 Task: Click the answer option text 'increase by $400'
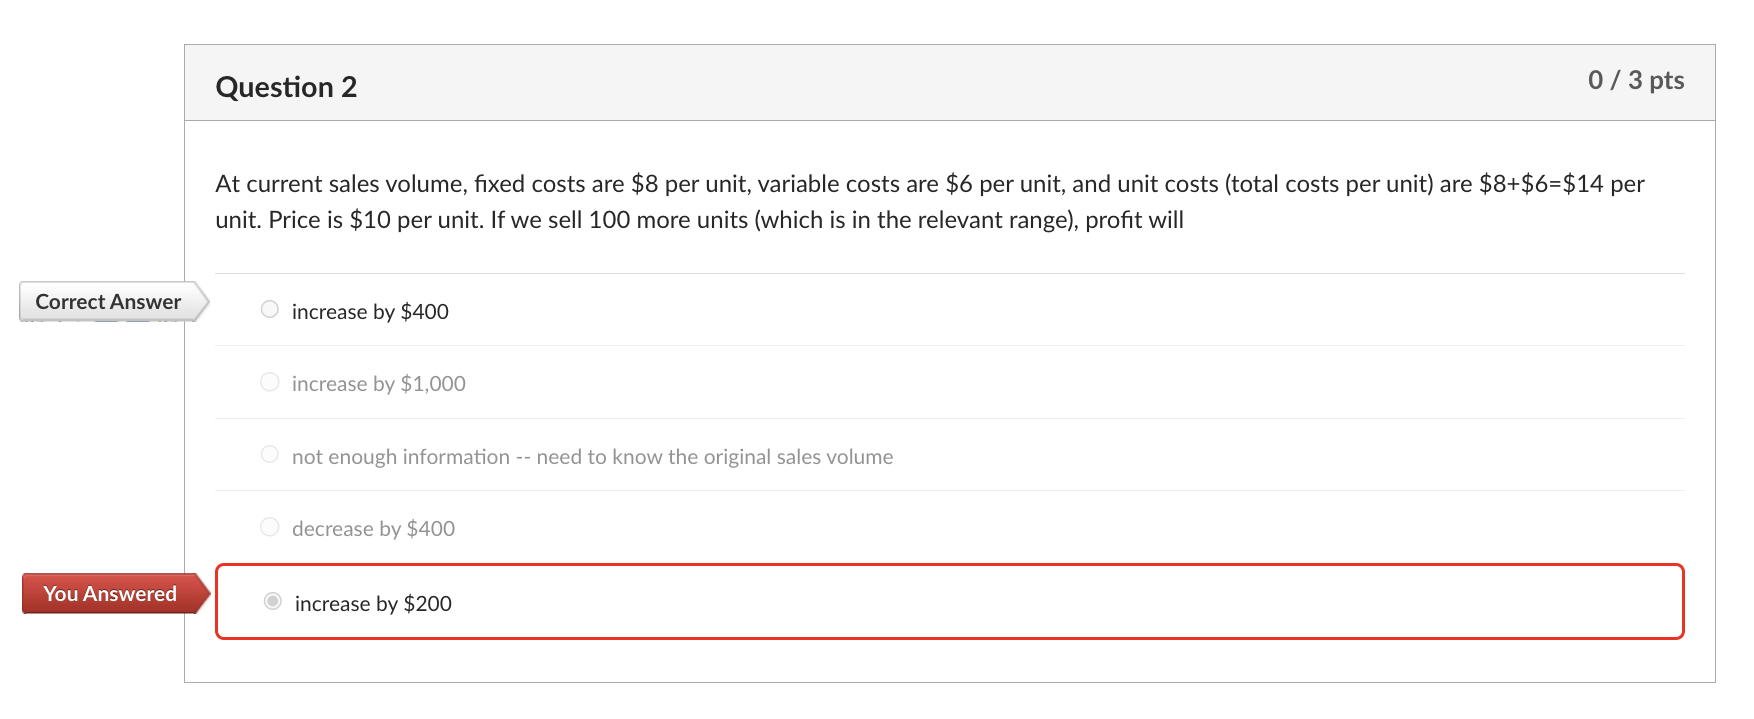(x=370, y=311)
